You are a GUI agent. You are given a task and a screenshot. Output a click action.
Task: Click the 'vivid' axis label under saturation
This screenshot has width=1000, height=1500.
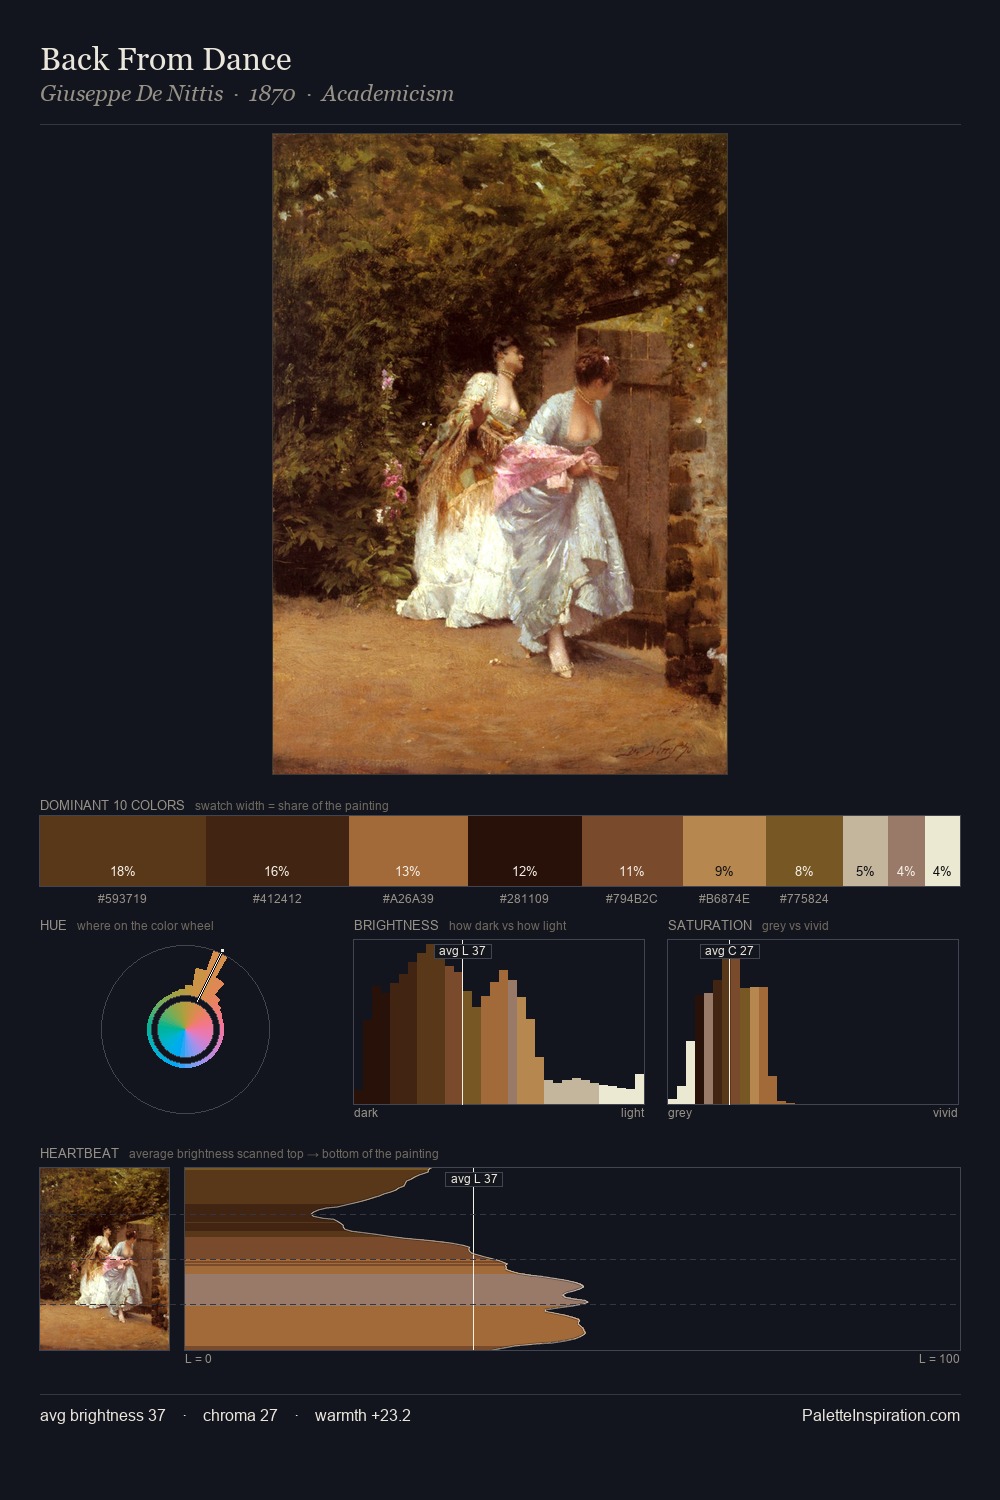[945, 1112]
